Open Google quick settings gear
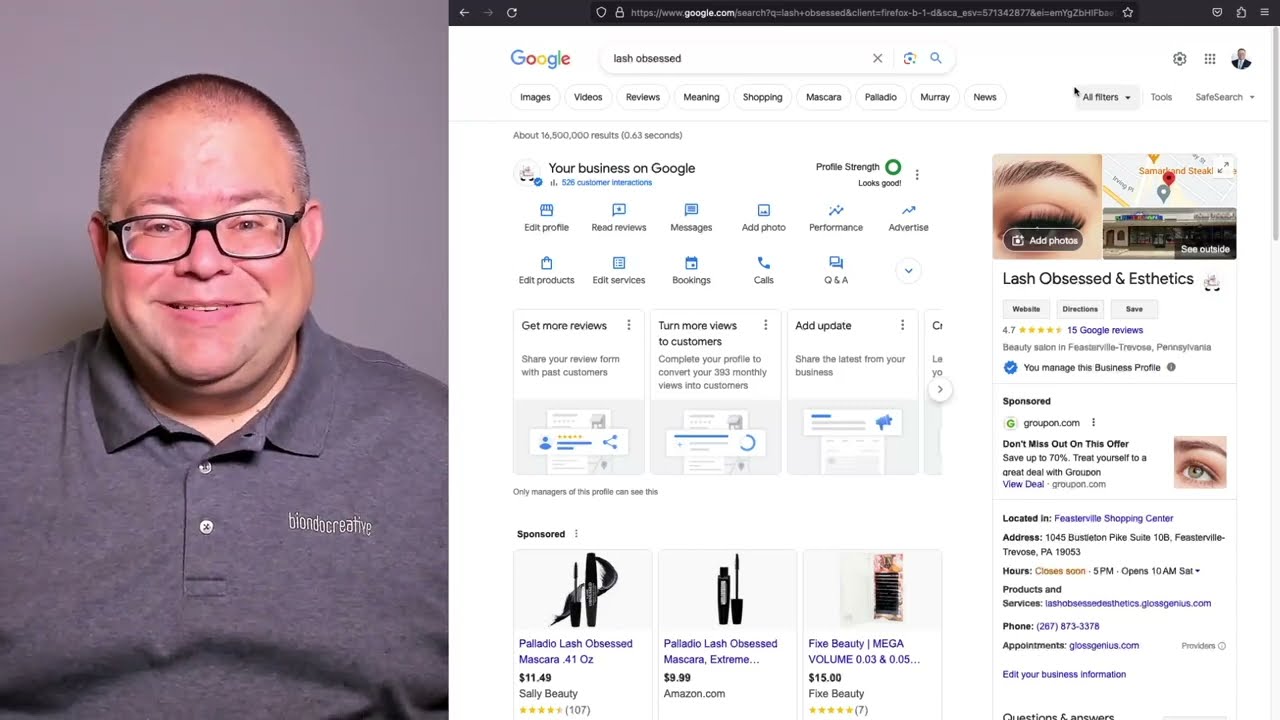 1180,59
